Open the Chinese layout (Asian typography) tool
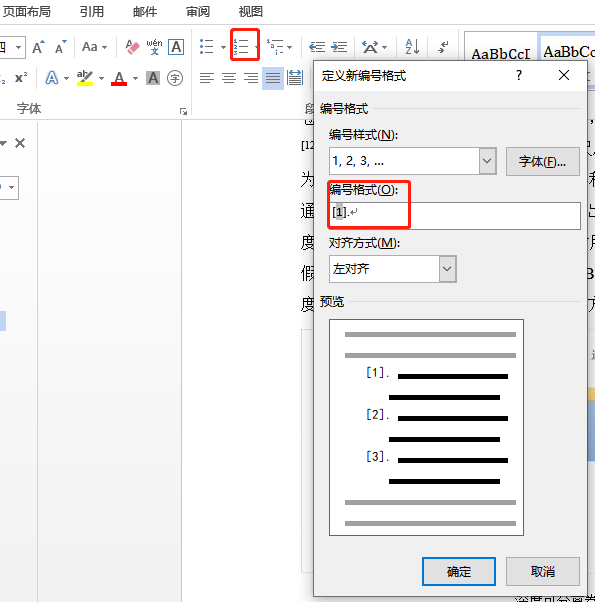Image resolution: width=595 pixels, height=602 pixels. tap(374, 47)
